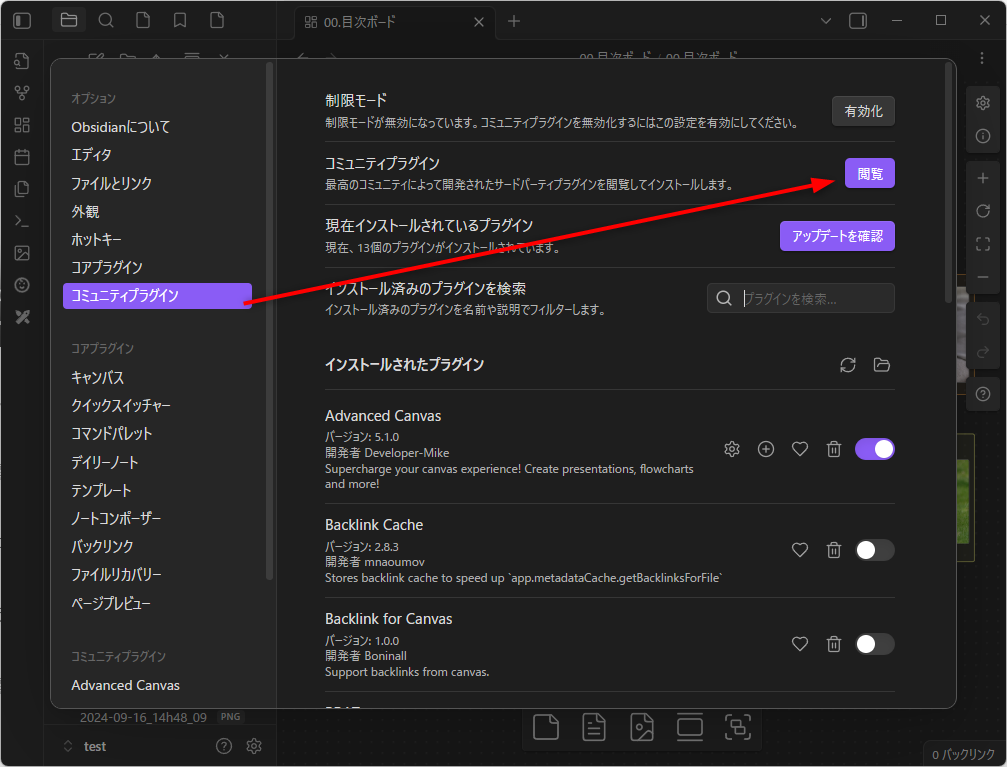
Task: Reset canvas zoom with circular arrow icon
Action: (x=983, y=211)
